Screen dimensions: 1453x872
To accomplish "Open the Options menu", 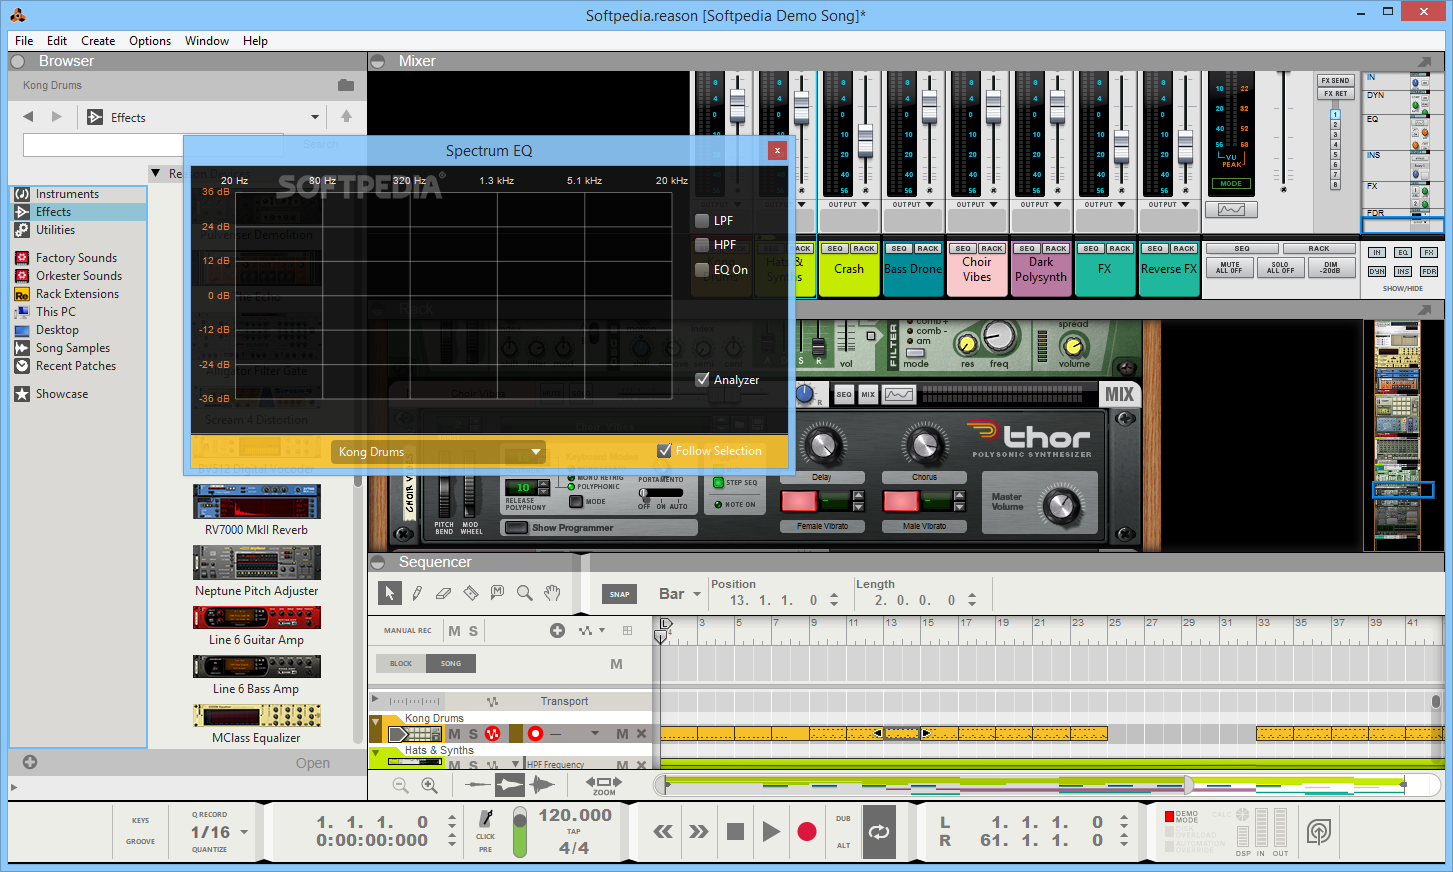I will [x=150, y=41].
